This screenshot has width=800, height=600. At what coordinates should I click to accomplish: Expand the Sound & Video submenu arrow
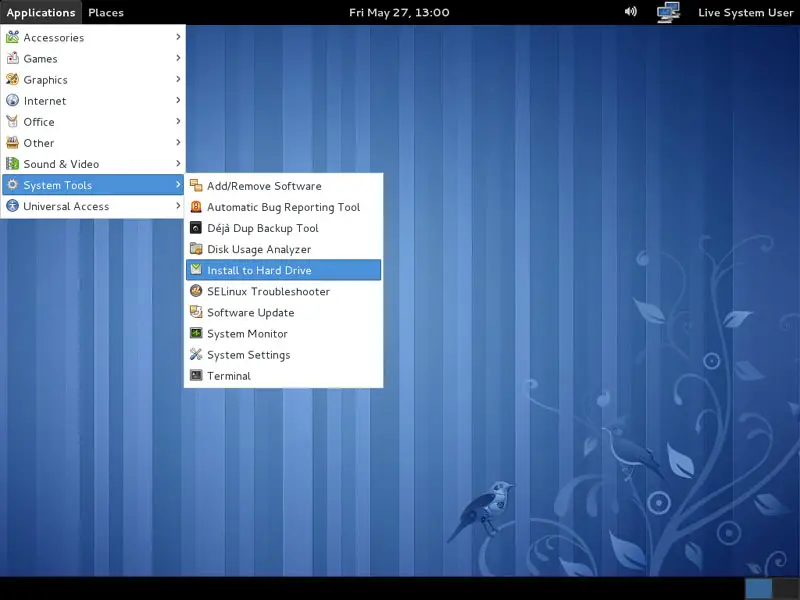click(x=178, y=163)
